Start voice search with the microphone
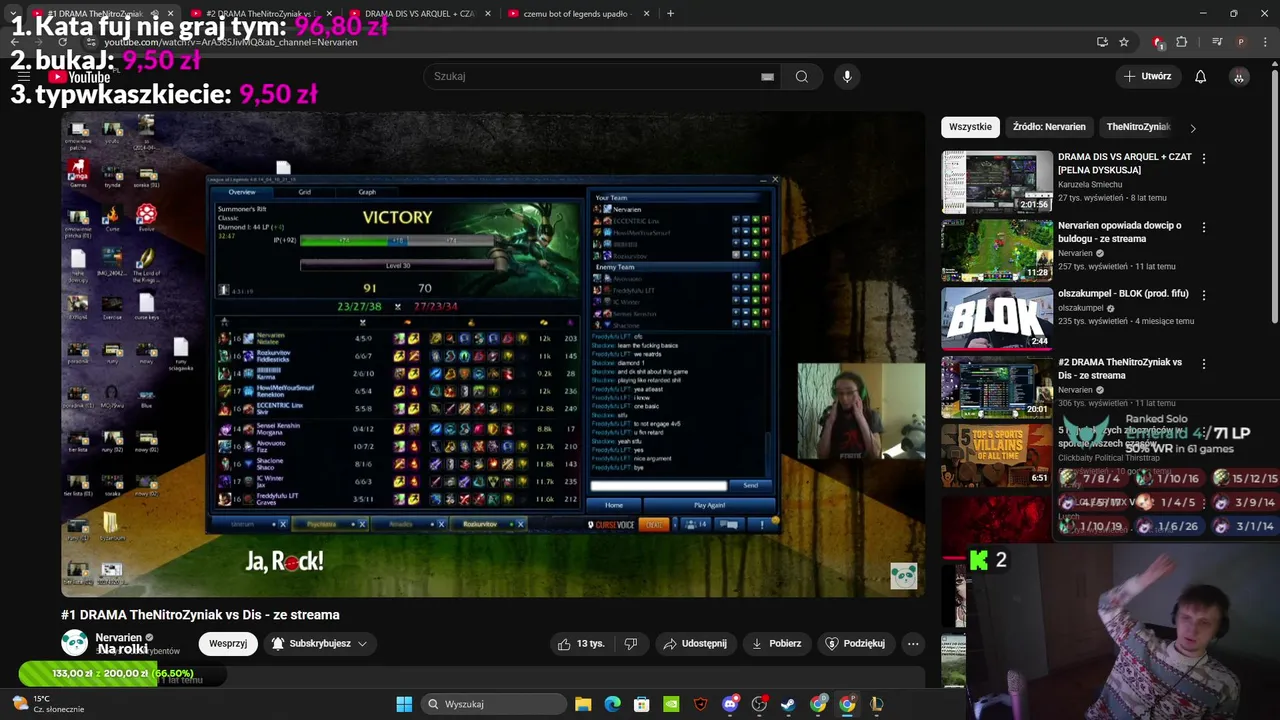 pos(847,76)
